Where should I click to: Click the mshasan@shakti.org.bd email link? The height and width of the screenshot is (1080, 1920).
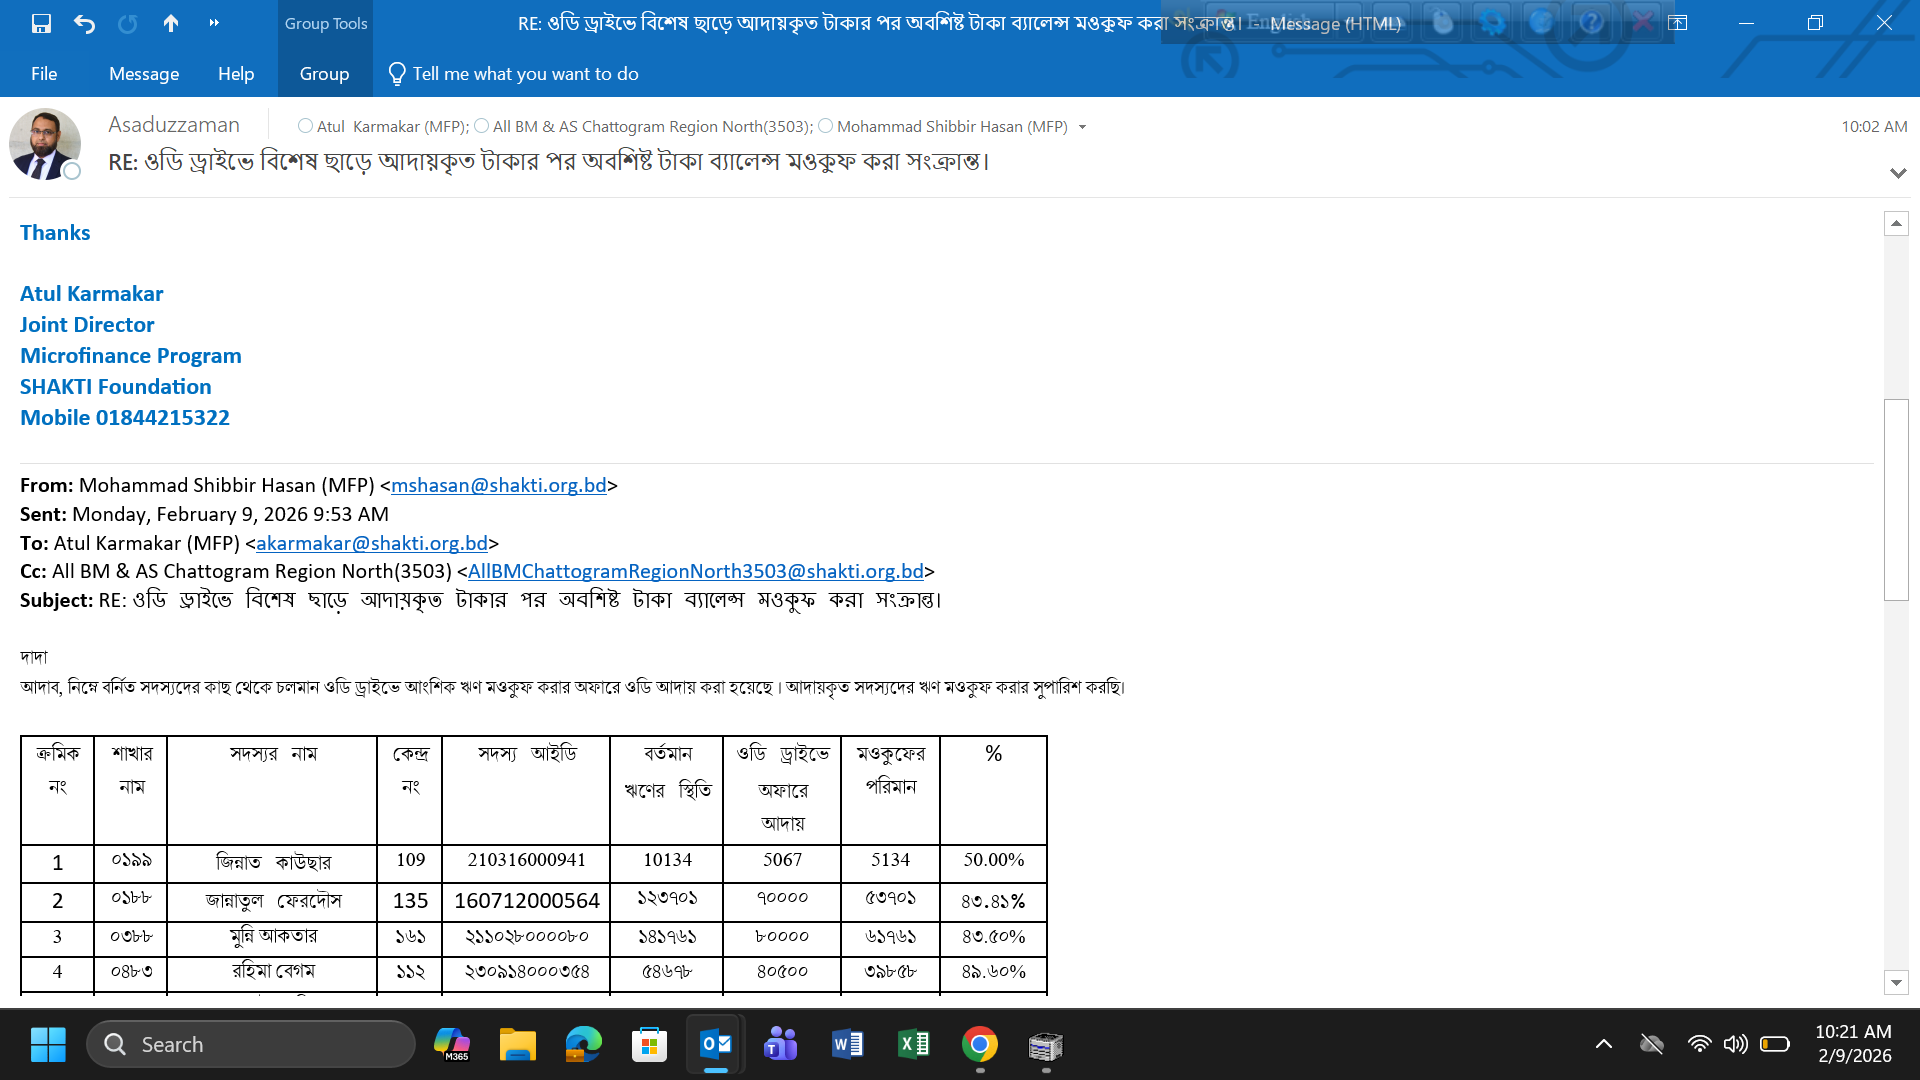(x=498, y=485)
